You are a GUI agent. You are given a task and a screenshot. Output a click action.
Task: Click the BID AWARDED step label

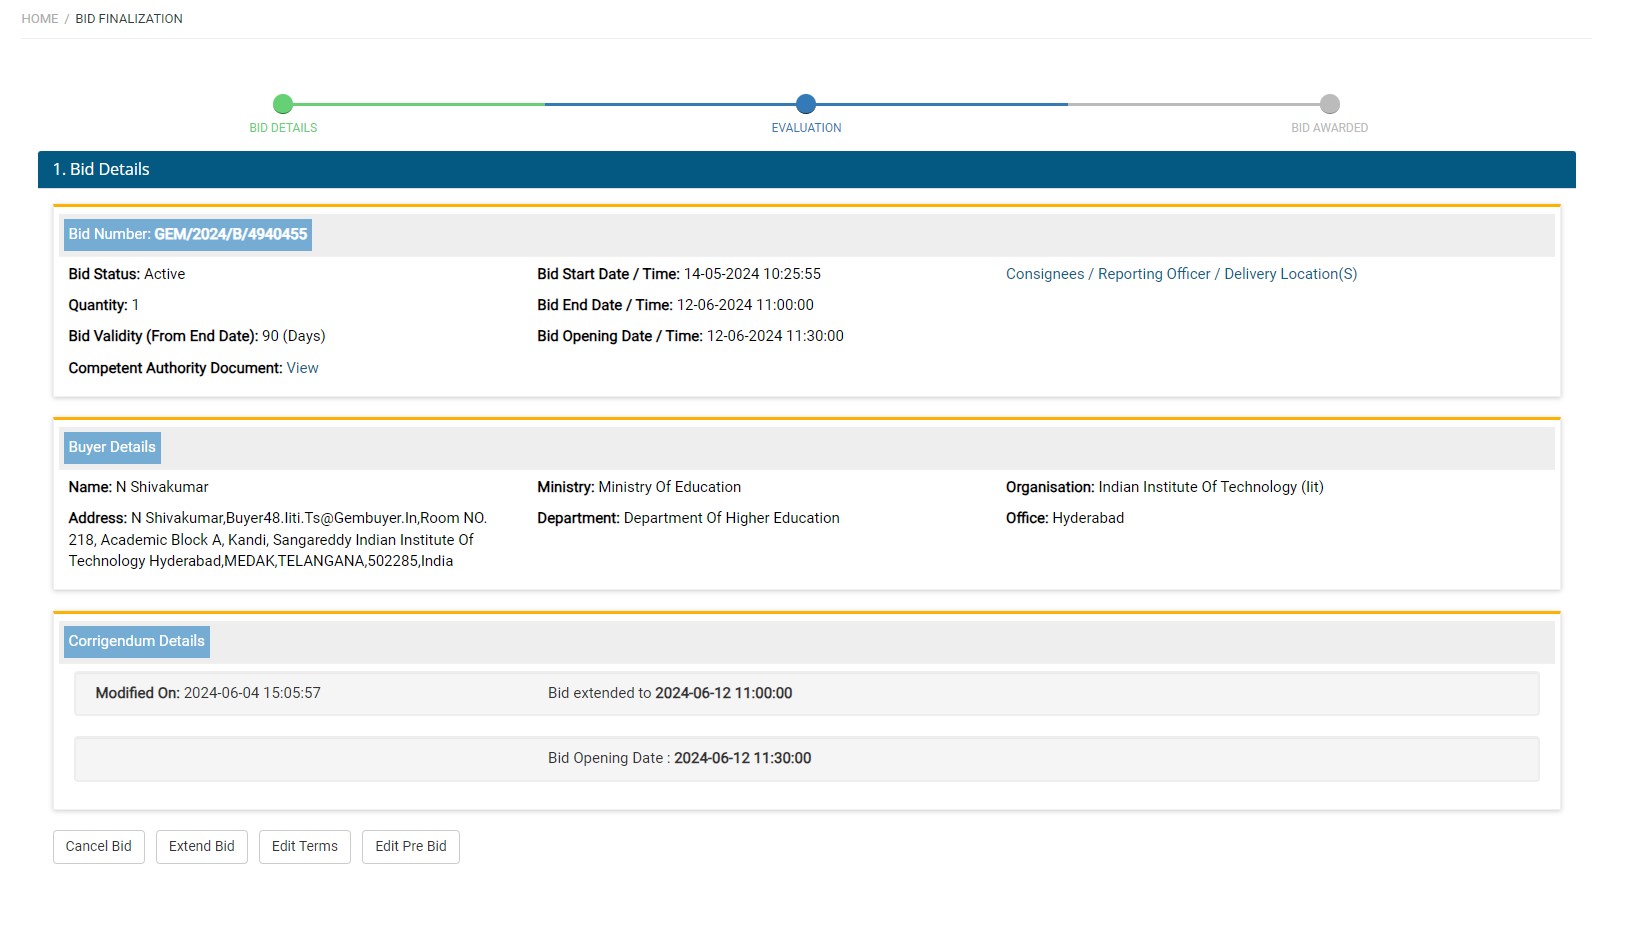[x=1329, y=128]
